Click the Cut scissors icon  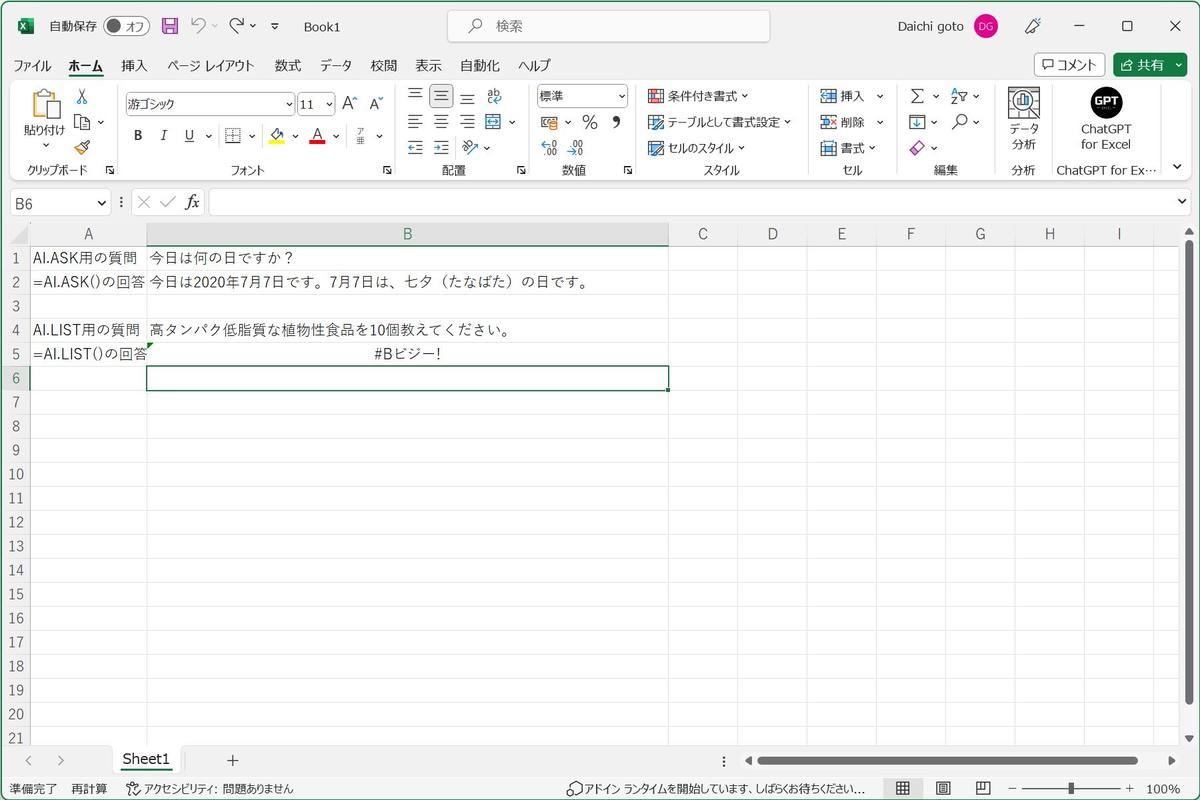[x=82, y=97]
